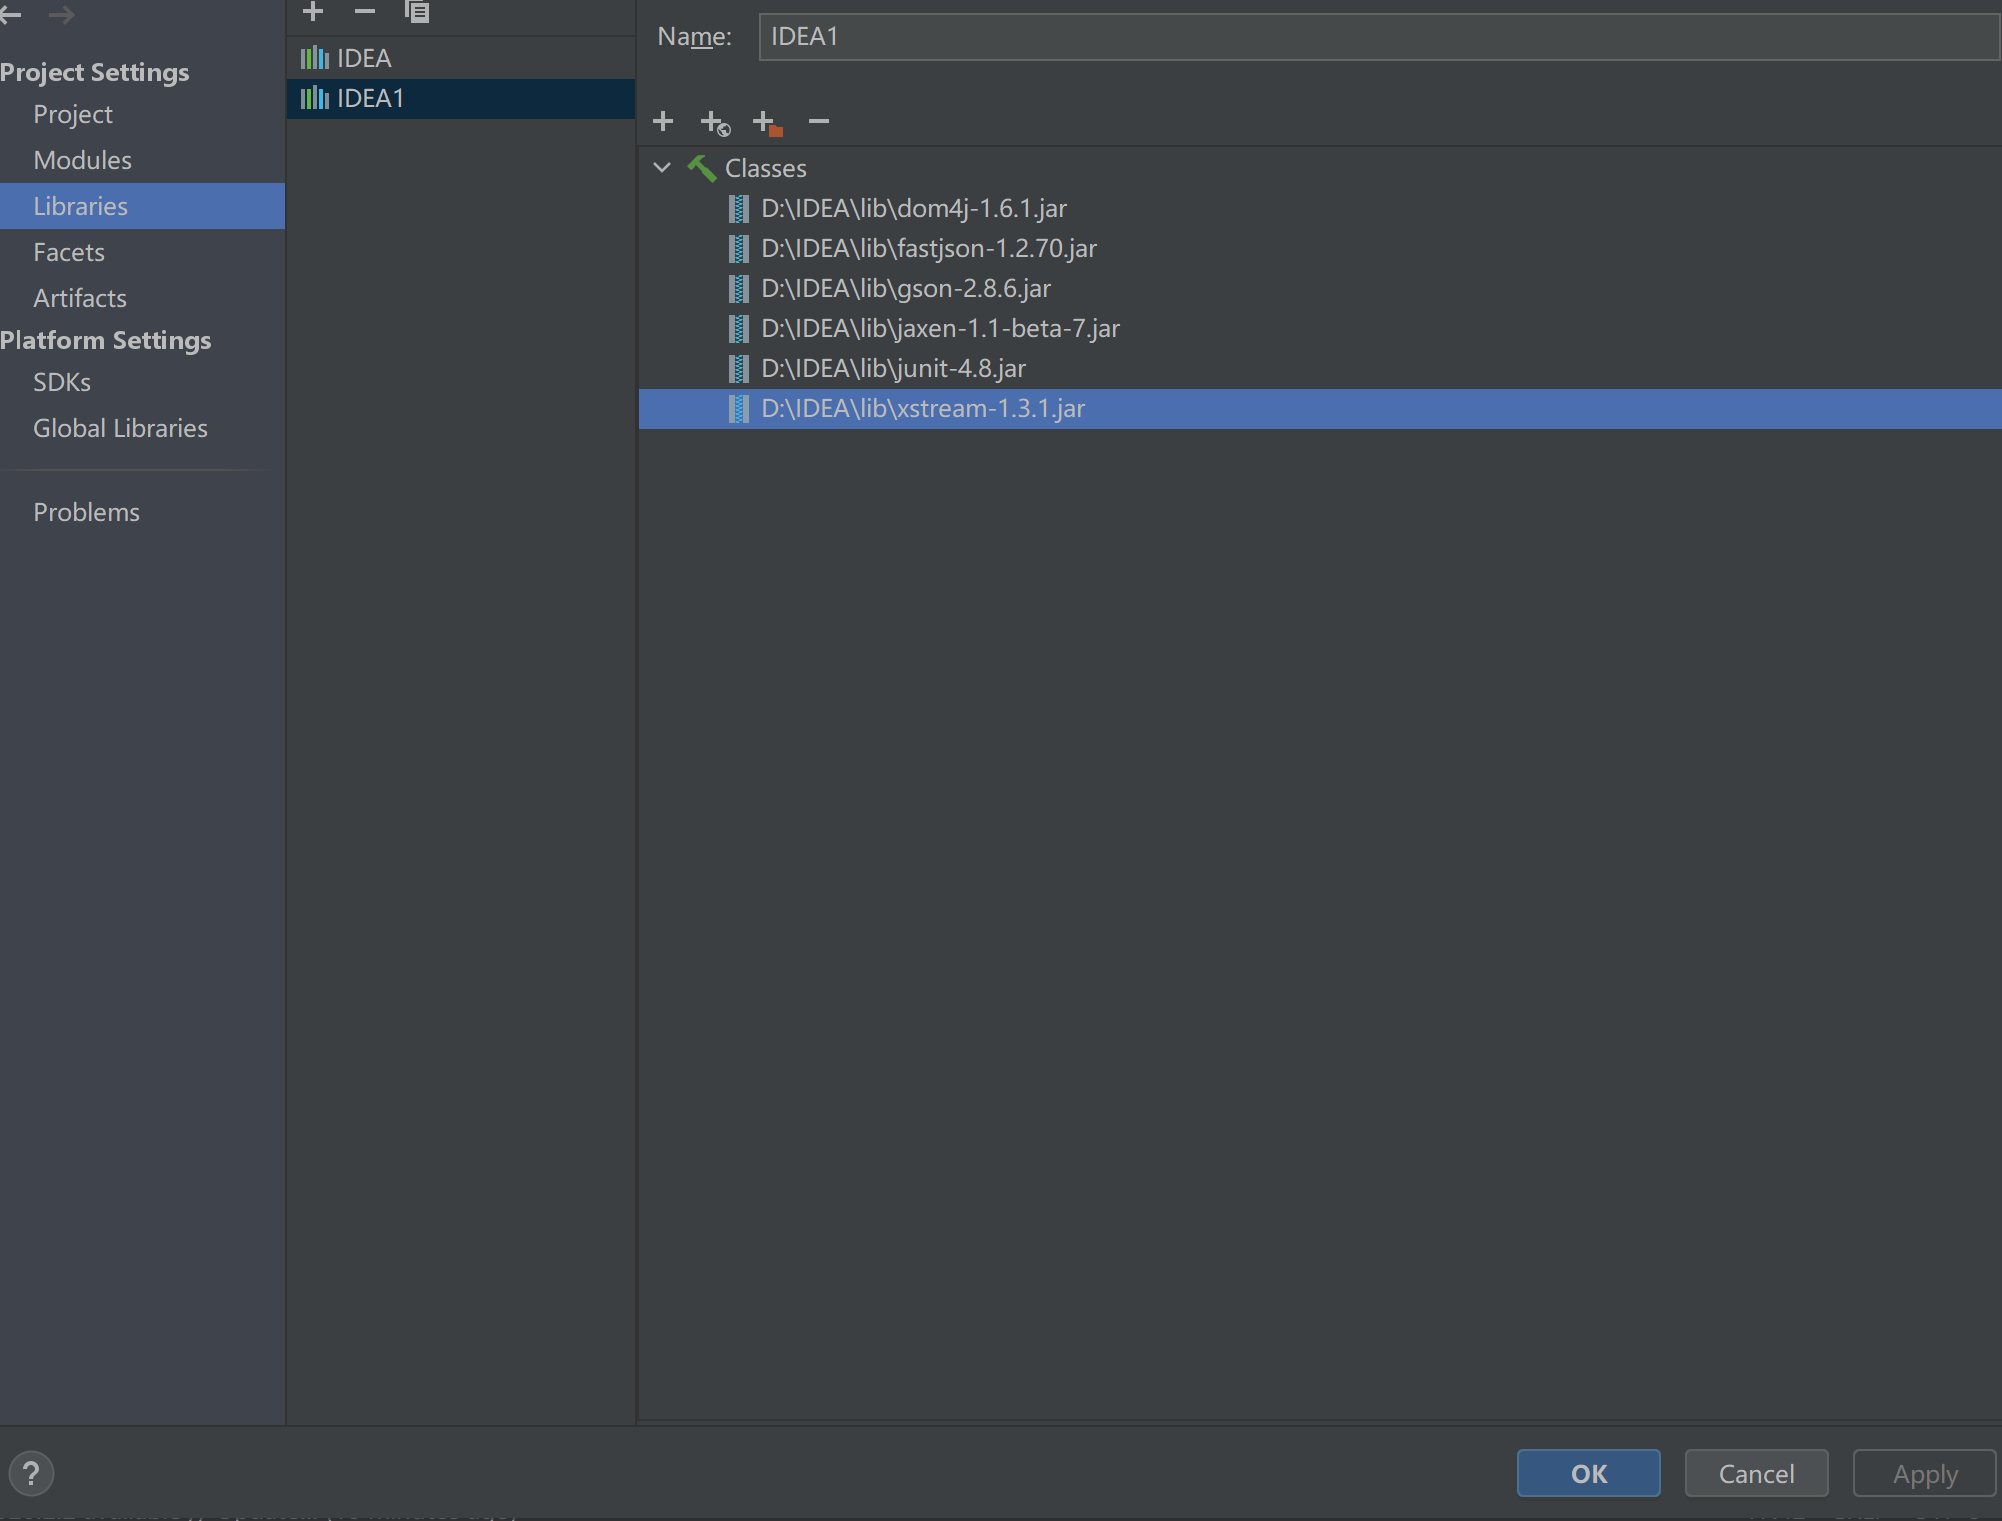Click the forward navigation arrow
The image size is (2002, 1521).
click(x=61, y=14)
